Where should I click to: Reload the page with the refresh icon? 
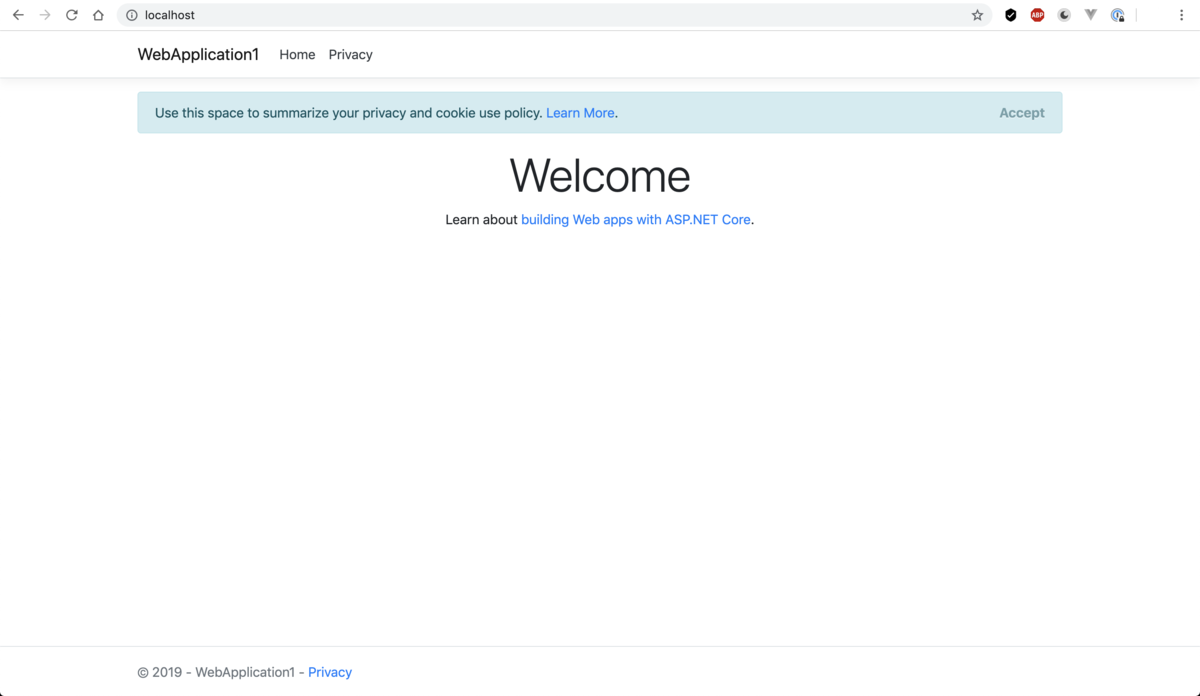pyautogui.click(x=72, y=15)
